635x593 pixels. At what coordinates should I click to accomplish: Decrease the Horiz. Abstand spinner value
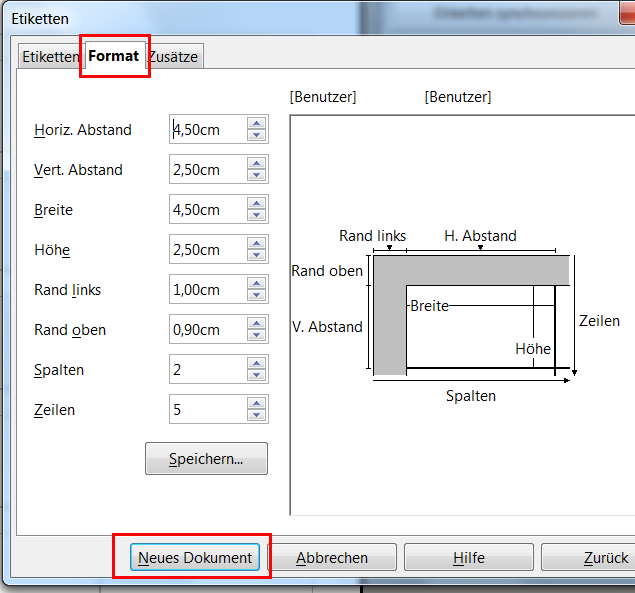257,135
